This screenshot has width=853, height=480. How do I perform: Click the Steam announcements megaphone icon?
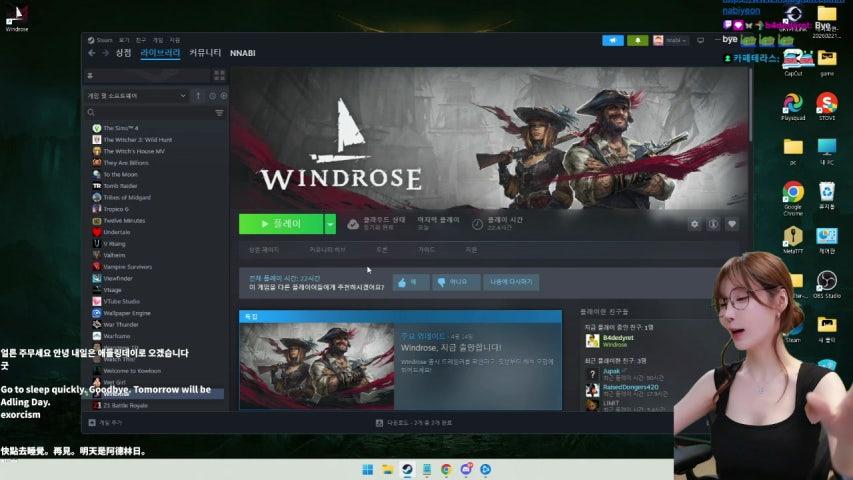[x=612, y=40]
